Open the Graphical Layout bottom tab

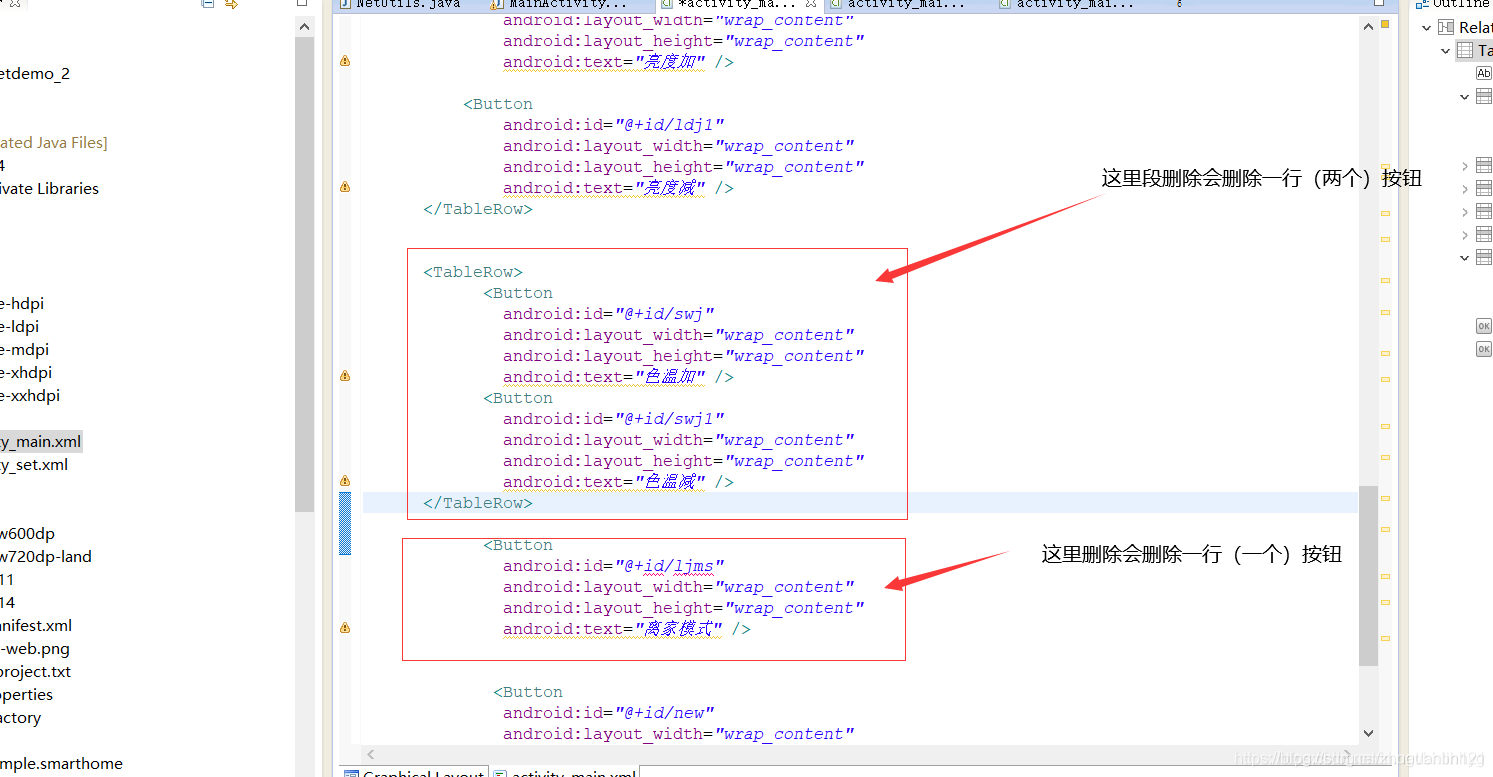(415, 772)
